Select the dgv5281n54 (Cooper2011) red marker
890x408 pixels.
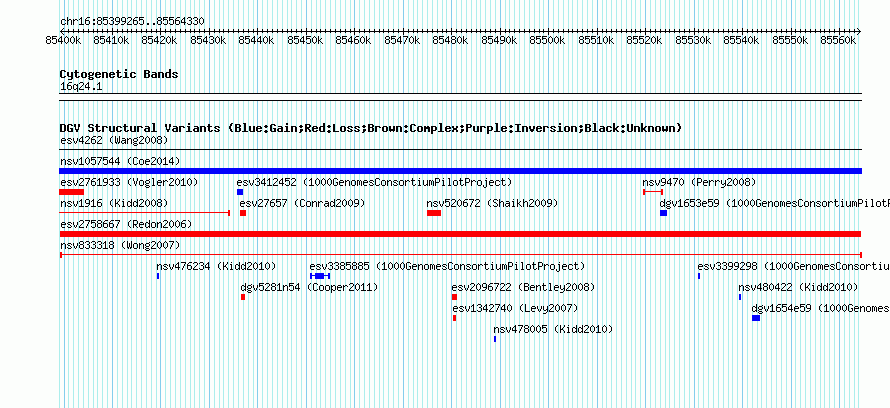pos(243,297)
